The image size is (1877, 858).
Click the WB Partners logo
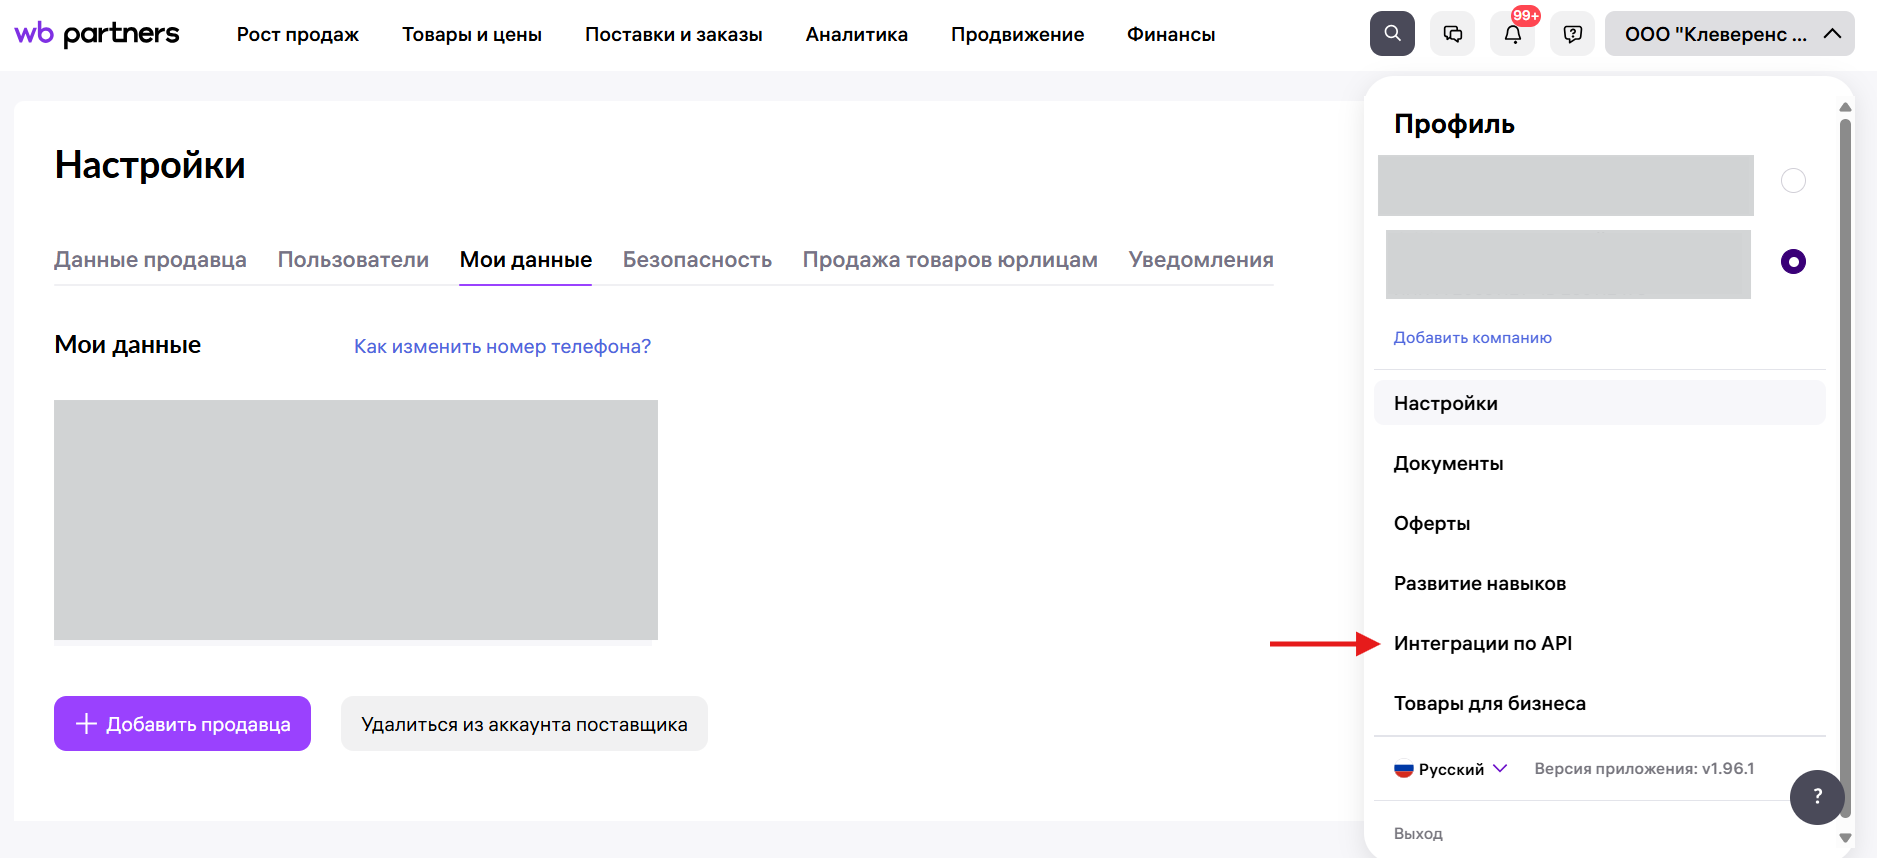coord(97,34)
